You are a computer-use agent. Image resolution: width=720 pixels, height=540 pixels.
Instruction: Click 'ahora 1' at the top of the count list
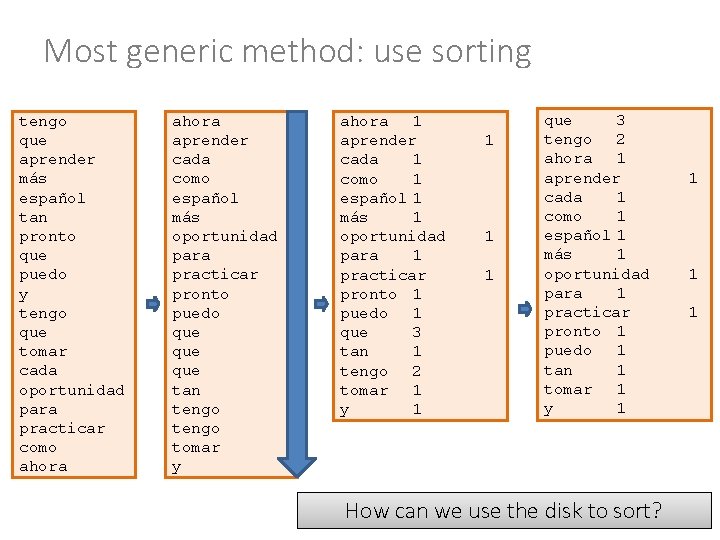380,122
